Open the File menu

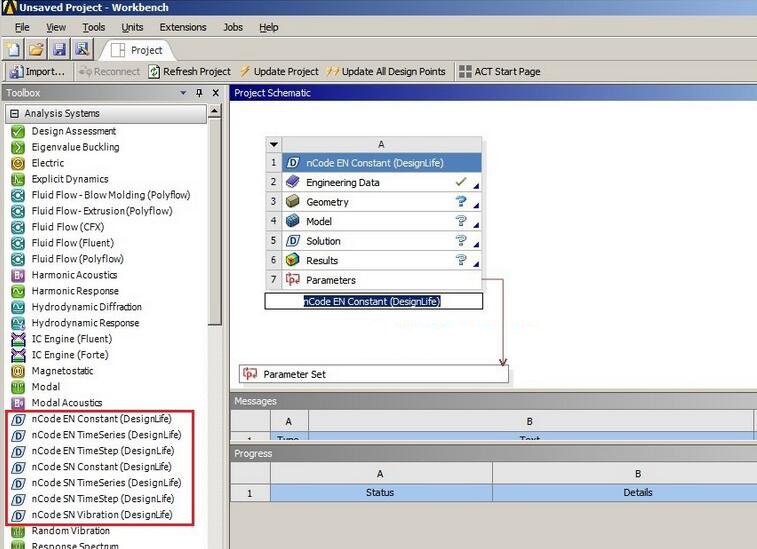coord(22,28)
